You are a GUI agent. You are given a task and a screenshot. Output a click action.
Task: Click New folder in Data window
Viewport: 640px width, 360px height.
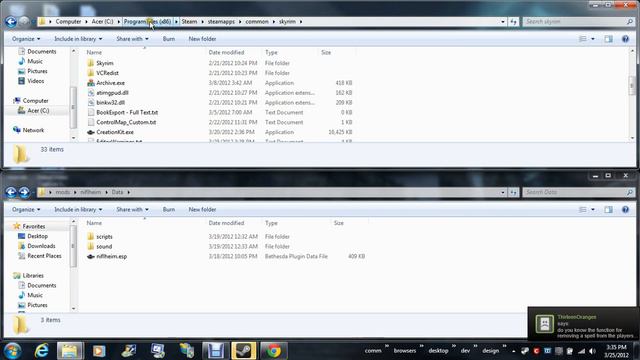pyautogui.click(x=202, y=209)
